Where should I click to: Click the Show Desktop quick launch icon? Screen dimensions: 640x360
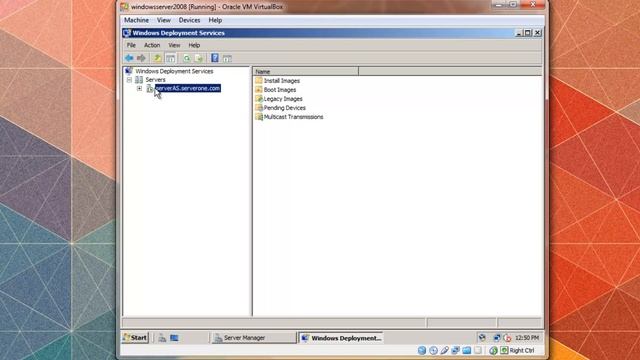click(x=174, y=338)
